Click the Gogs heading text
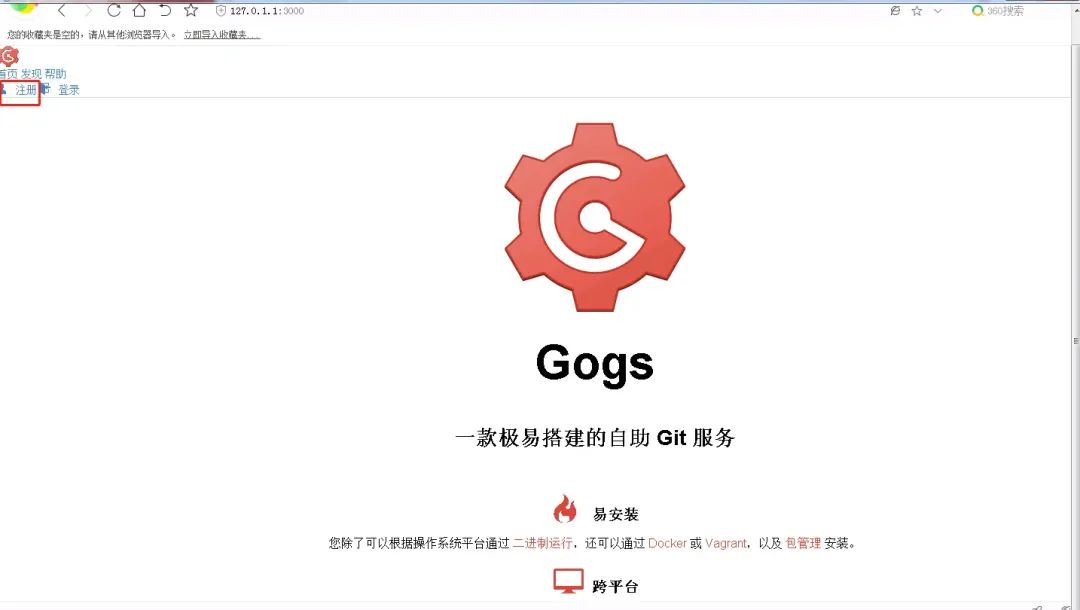Image resolution: width=1080 pixels, height=610 pixels. 594,364
